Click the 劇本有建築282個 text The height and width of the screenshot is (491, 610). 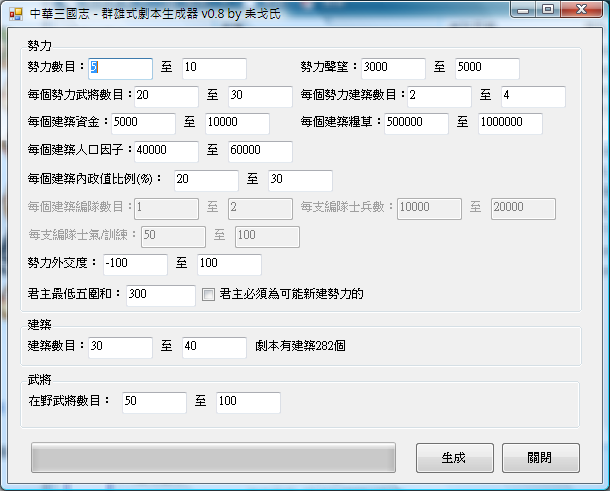(x=300, y=345)
